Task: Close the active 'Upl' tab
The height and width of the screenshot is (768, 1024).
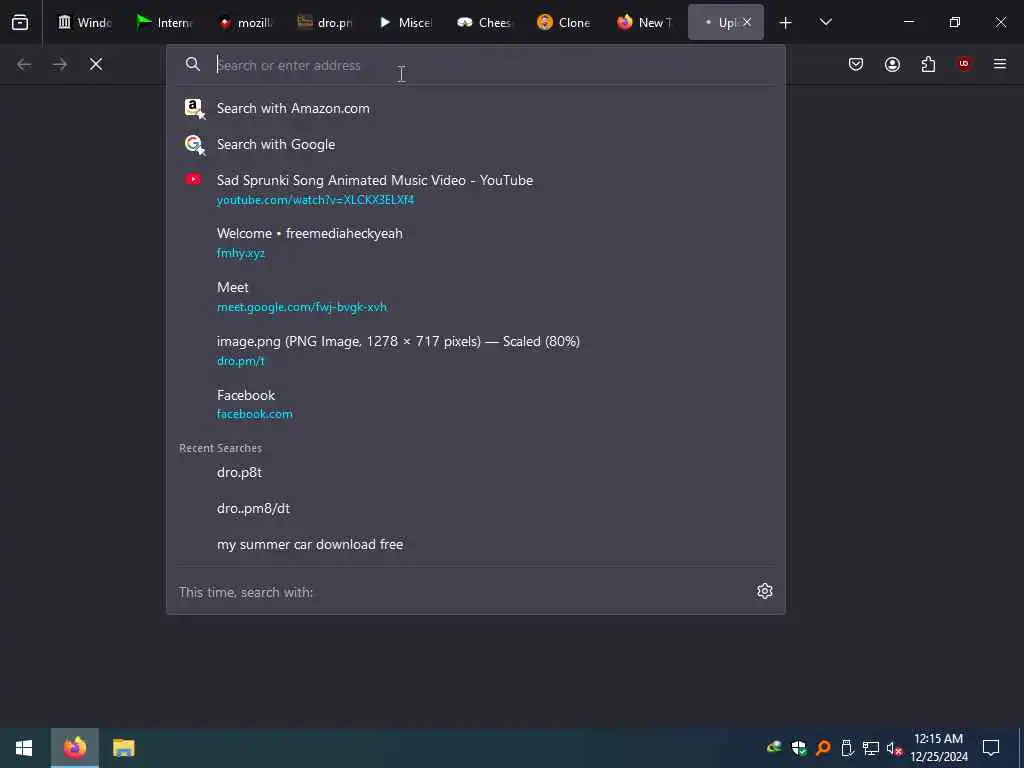Action: pos(747,22)
